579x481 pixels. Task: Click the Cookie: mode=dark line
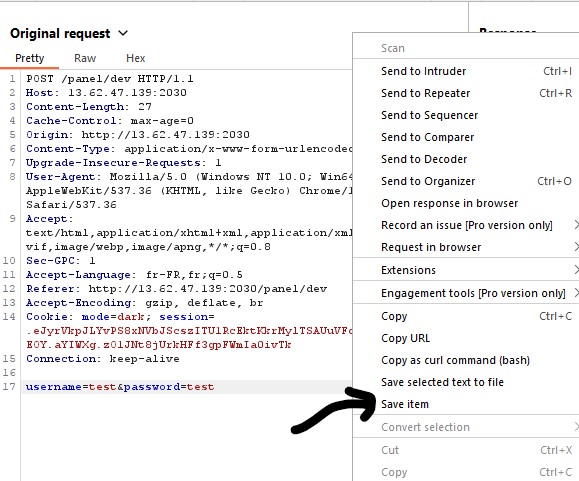[120, 317]
